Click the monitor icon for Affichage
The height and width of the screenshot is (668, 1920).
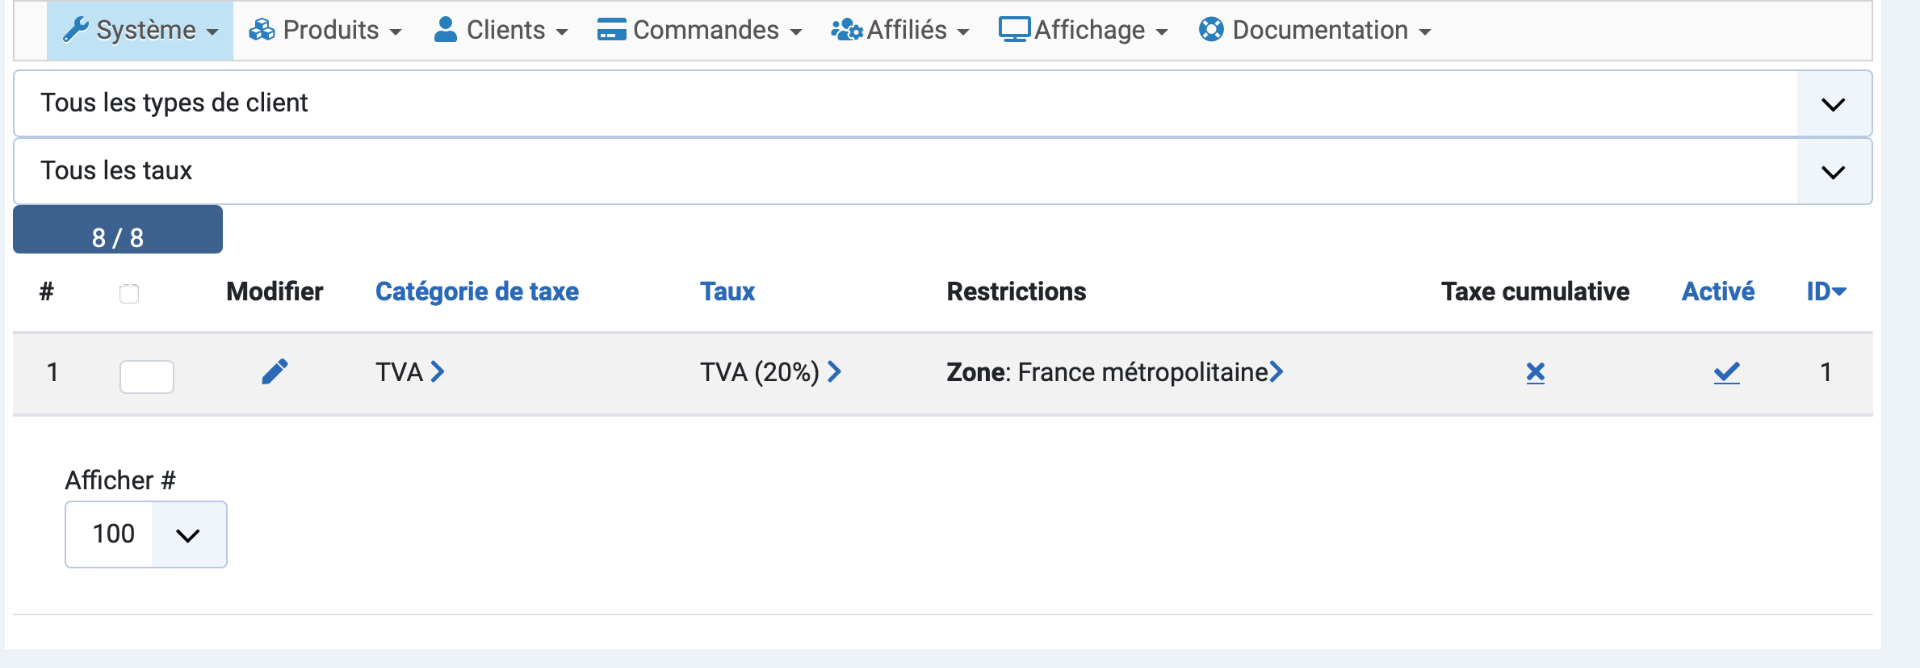pos(1014,30)
